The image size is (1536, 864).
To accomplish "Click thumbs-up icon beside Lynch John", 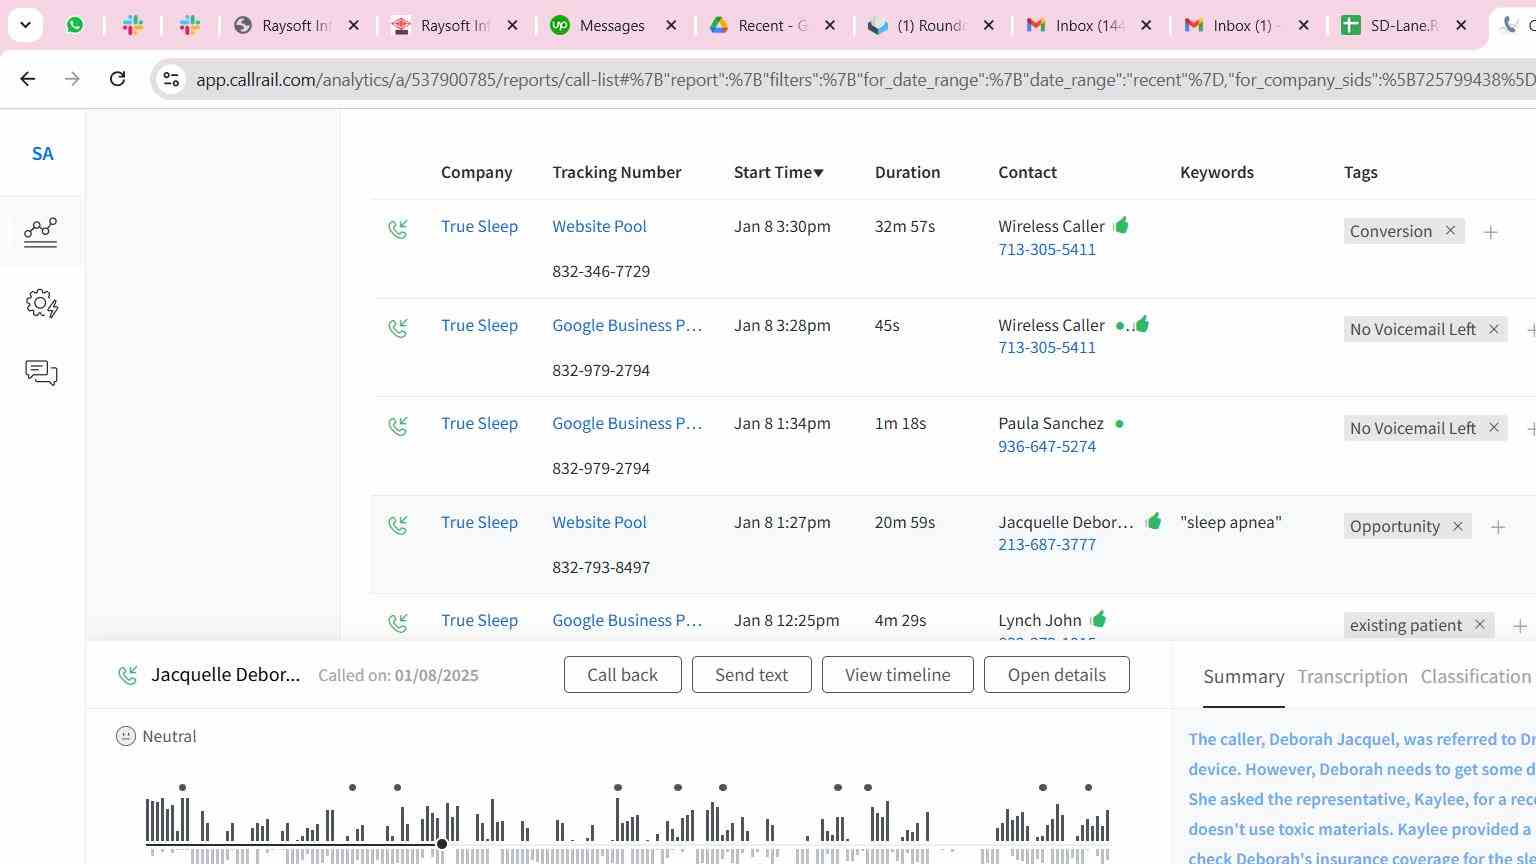I will click(x=1098, y=619).
